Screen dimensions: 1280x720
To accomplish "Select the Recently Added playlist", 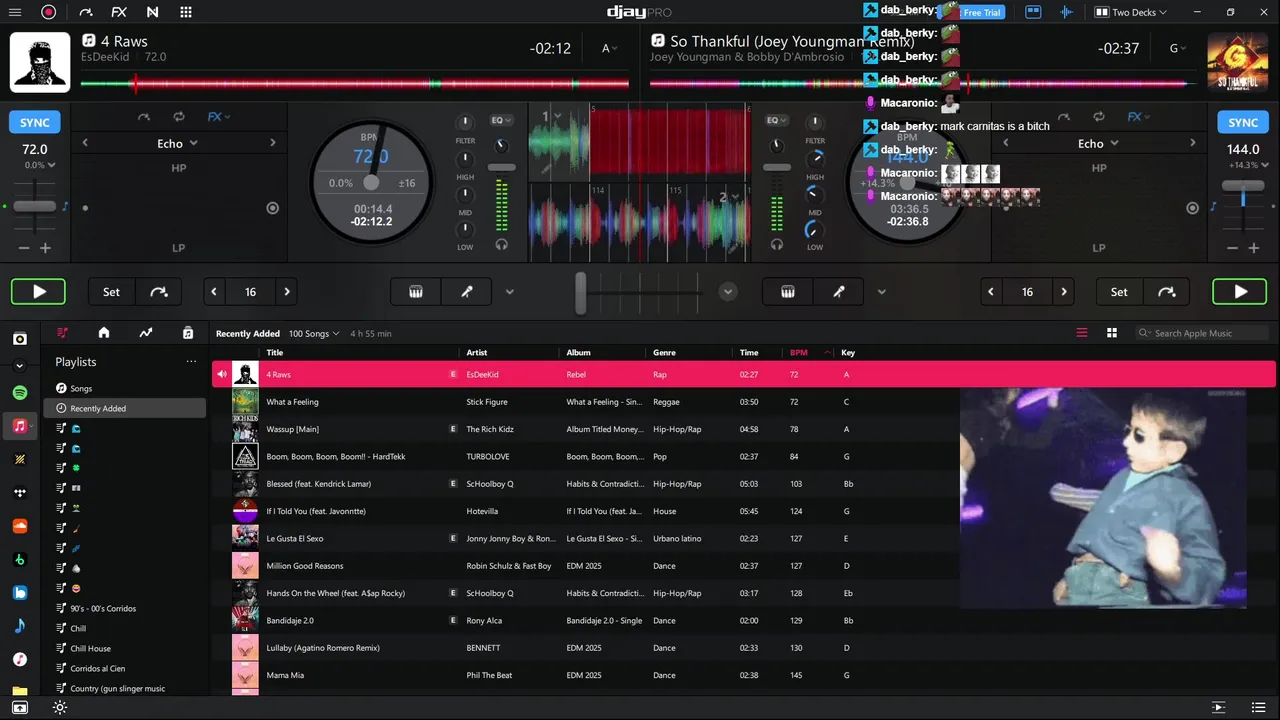I will pos(125,408).
